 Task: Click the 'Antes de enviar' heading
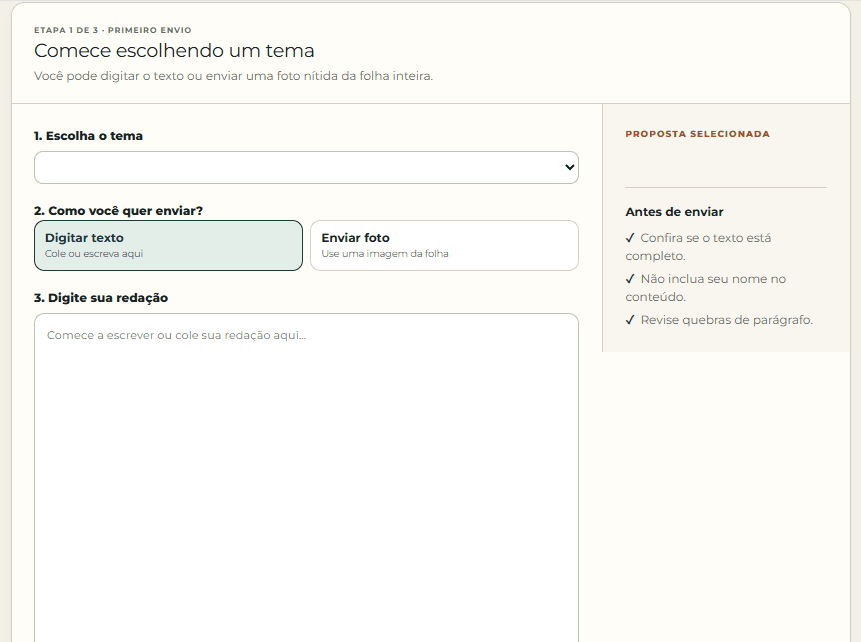674,212
